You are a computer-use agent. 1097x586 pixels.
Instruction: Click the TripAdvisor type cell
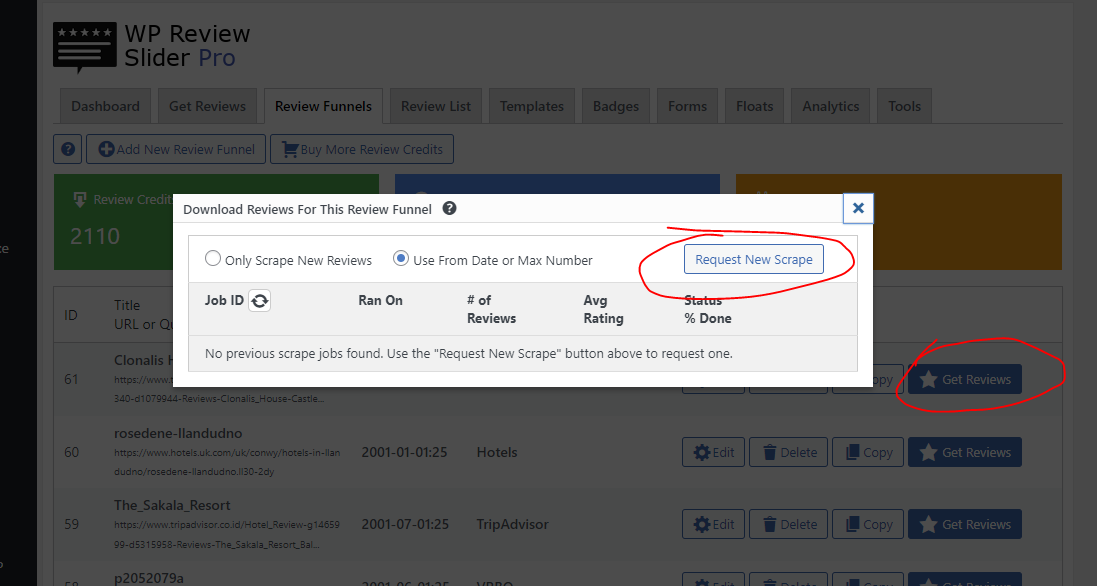click(512, 524)
